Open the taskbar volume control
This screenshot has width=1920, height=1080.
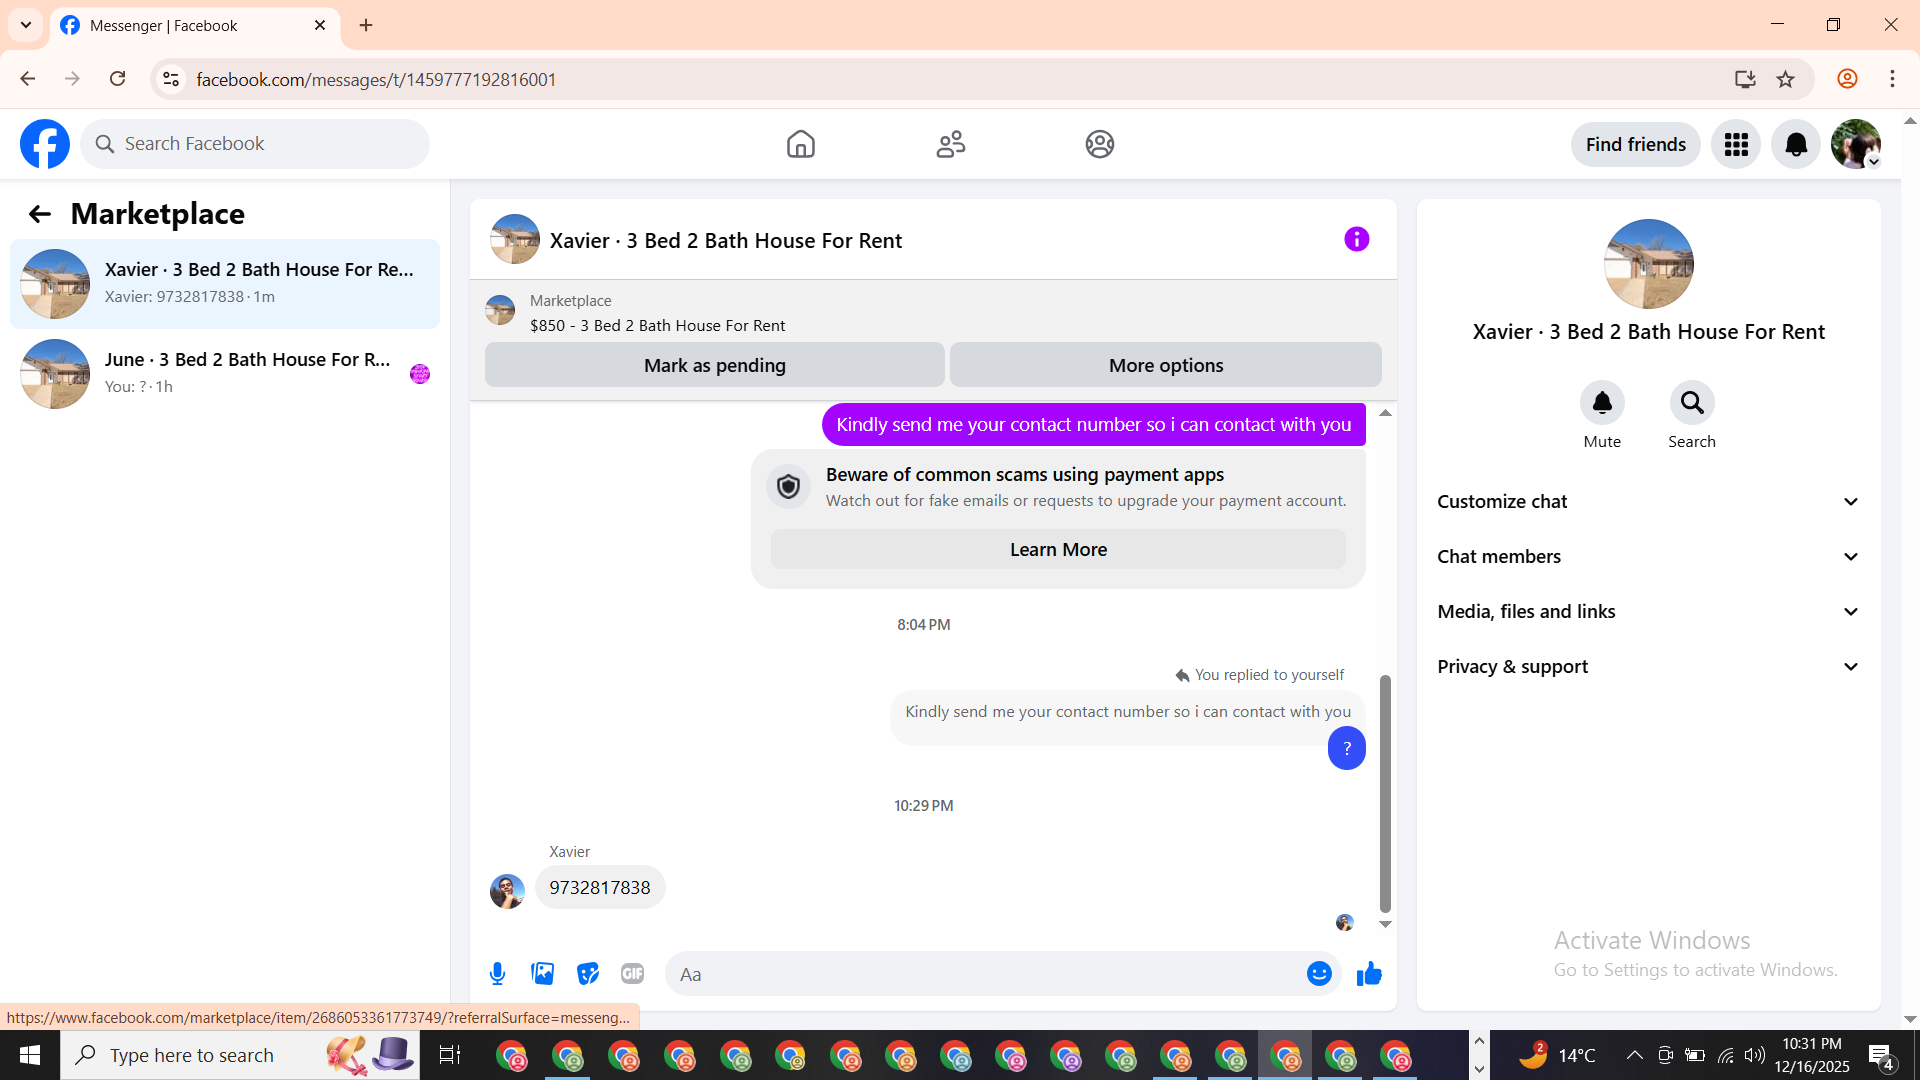tap(1754, 1055)
